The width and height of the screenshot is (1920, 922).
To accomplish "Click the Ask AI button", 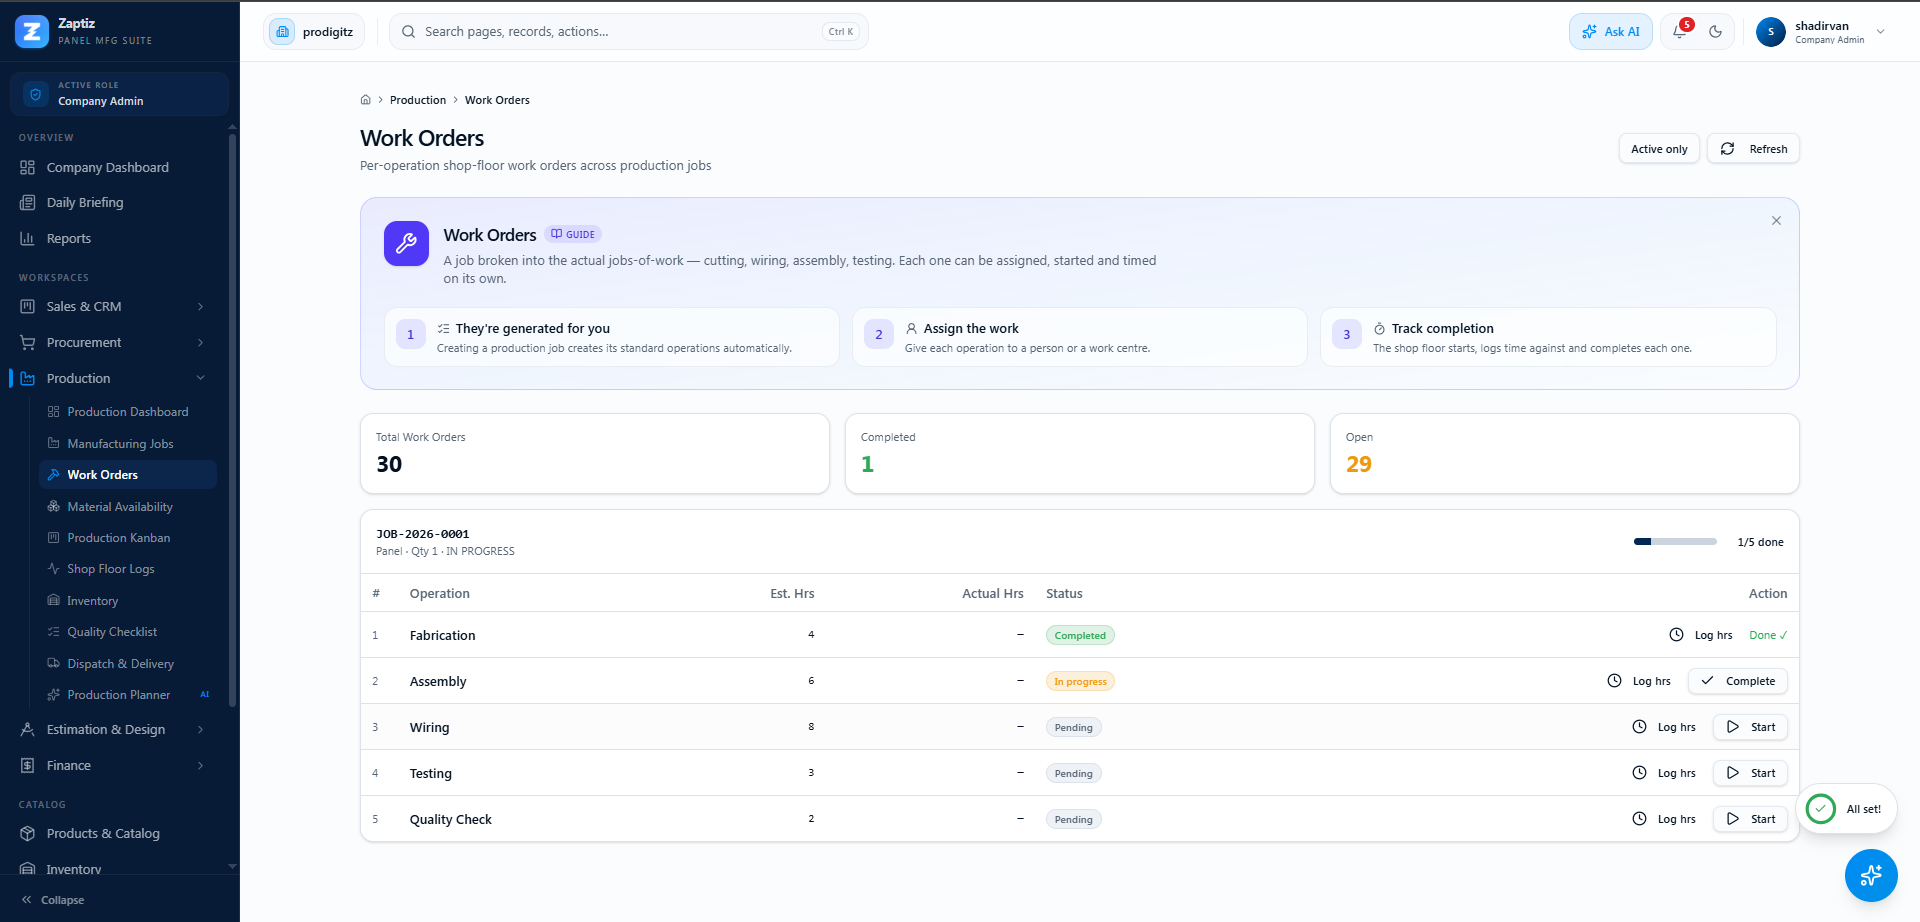I will click(x=1610, y=32).
